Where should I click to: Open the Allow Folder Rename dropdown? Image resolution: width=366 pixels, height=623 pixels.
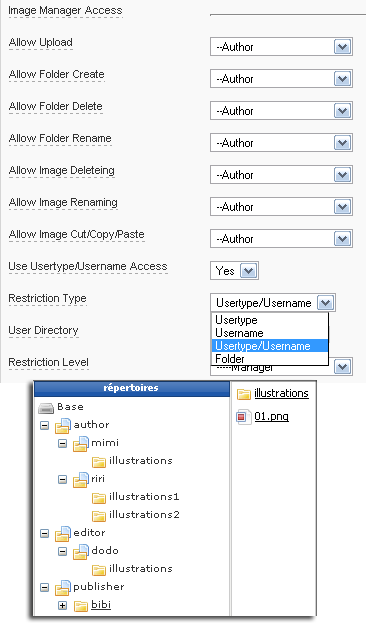click(281, 143)
